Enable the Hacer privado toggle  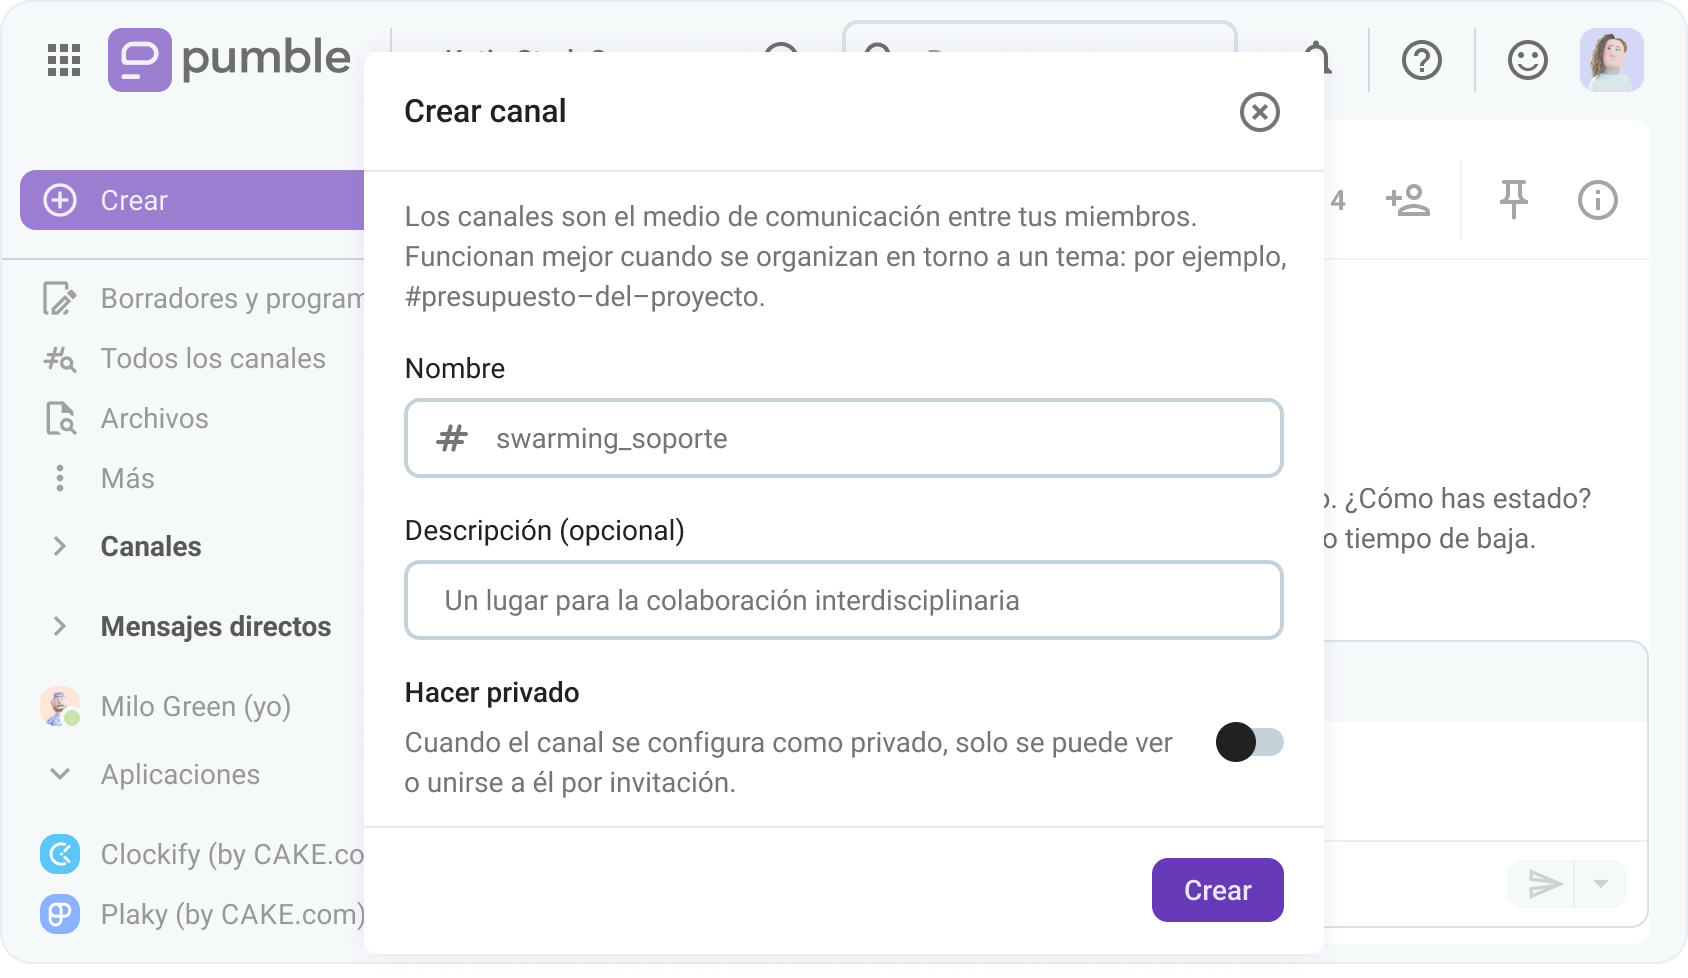(1248, 742)
